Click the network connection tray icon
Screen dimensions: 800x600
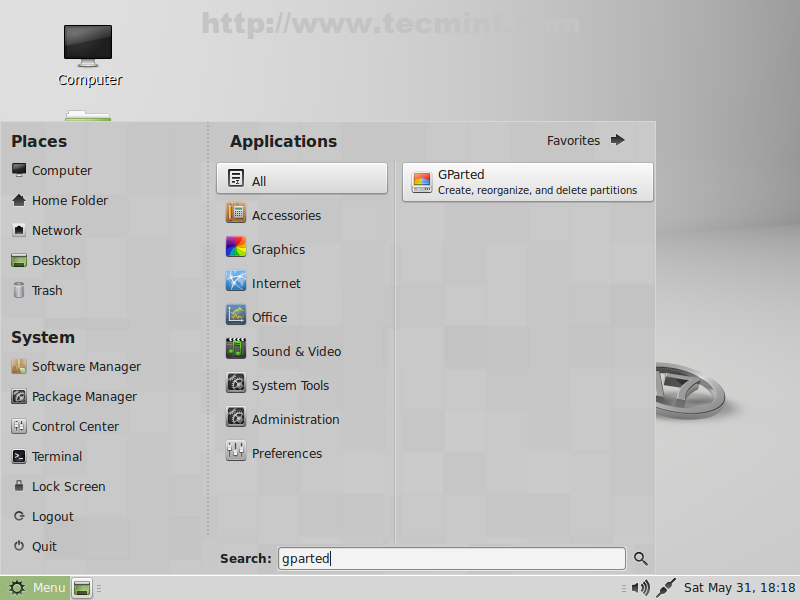(666, 588)
